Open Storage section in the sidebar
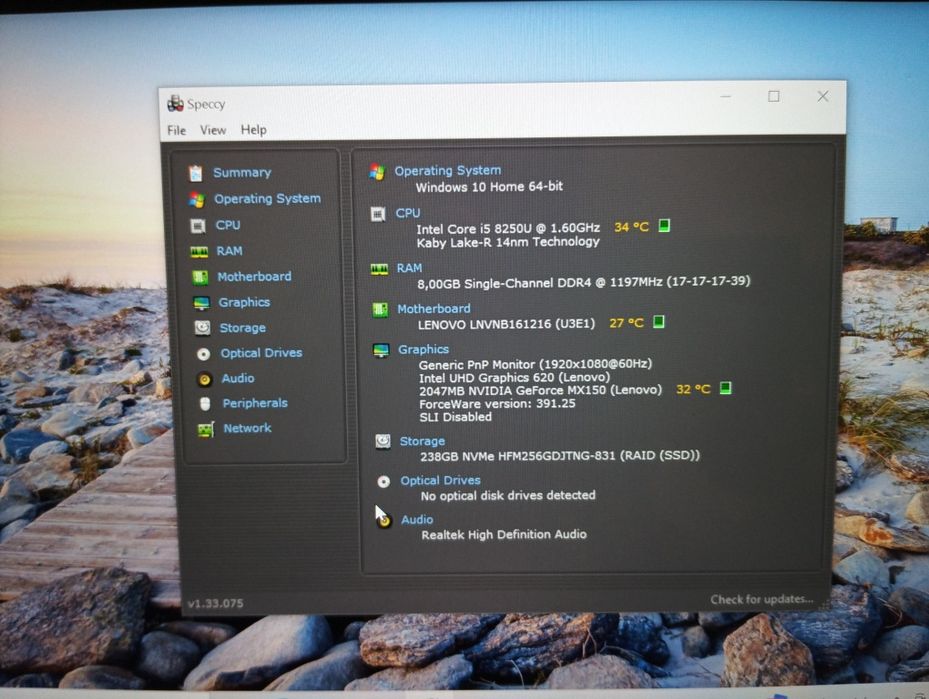929x699 pixels. (243, 328)
